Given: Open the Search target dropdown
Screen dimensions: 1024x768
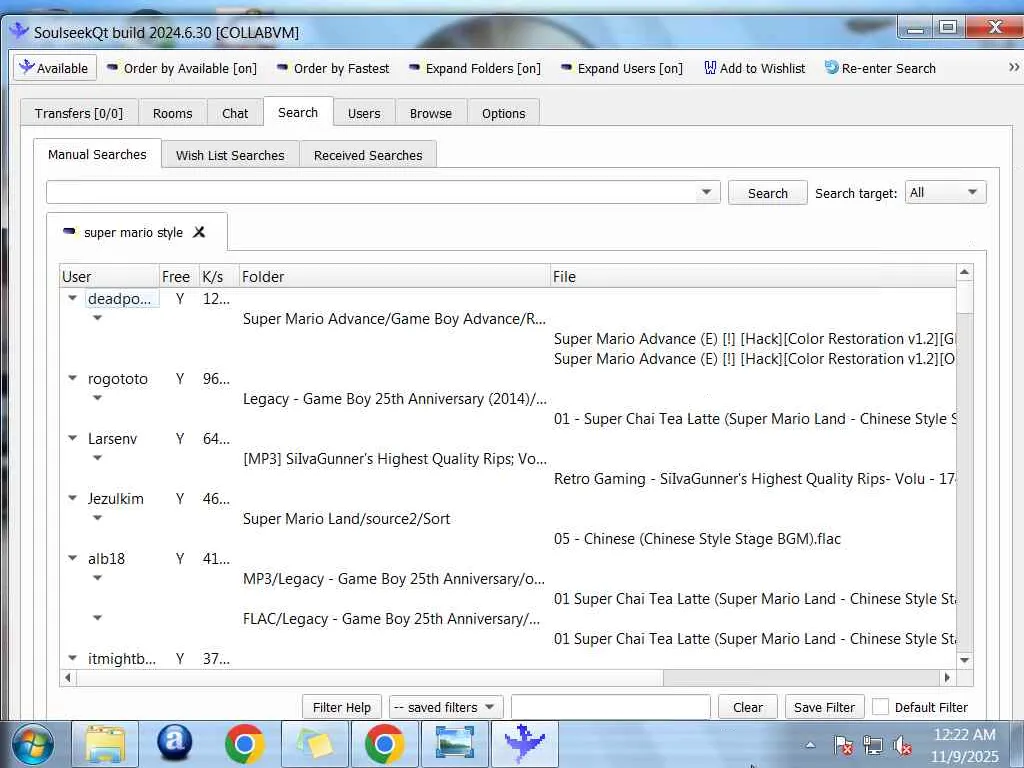Looking at the screenshot, I should coord(945,193).
